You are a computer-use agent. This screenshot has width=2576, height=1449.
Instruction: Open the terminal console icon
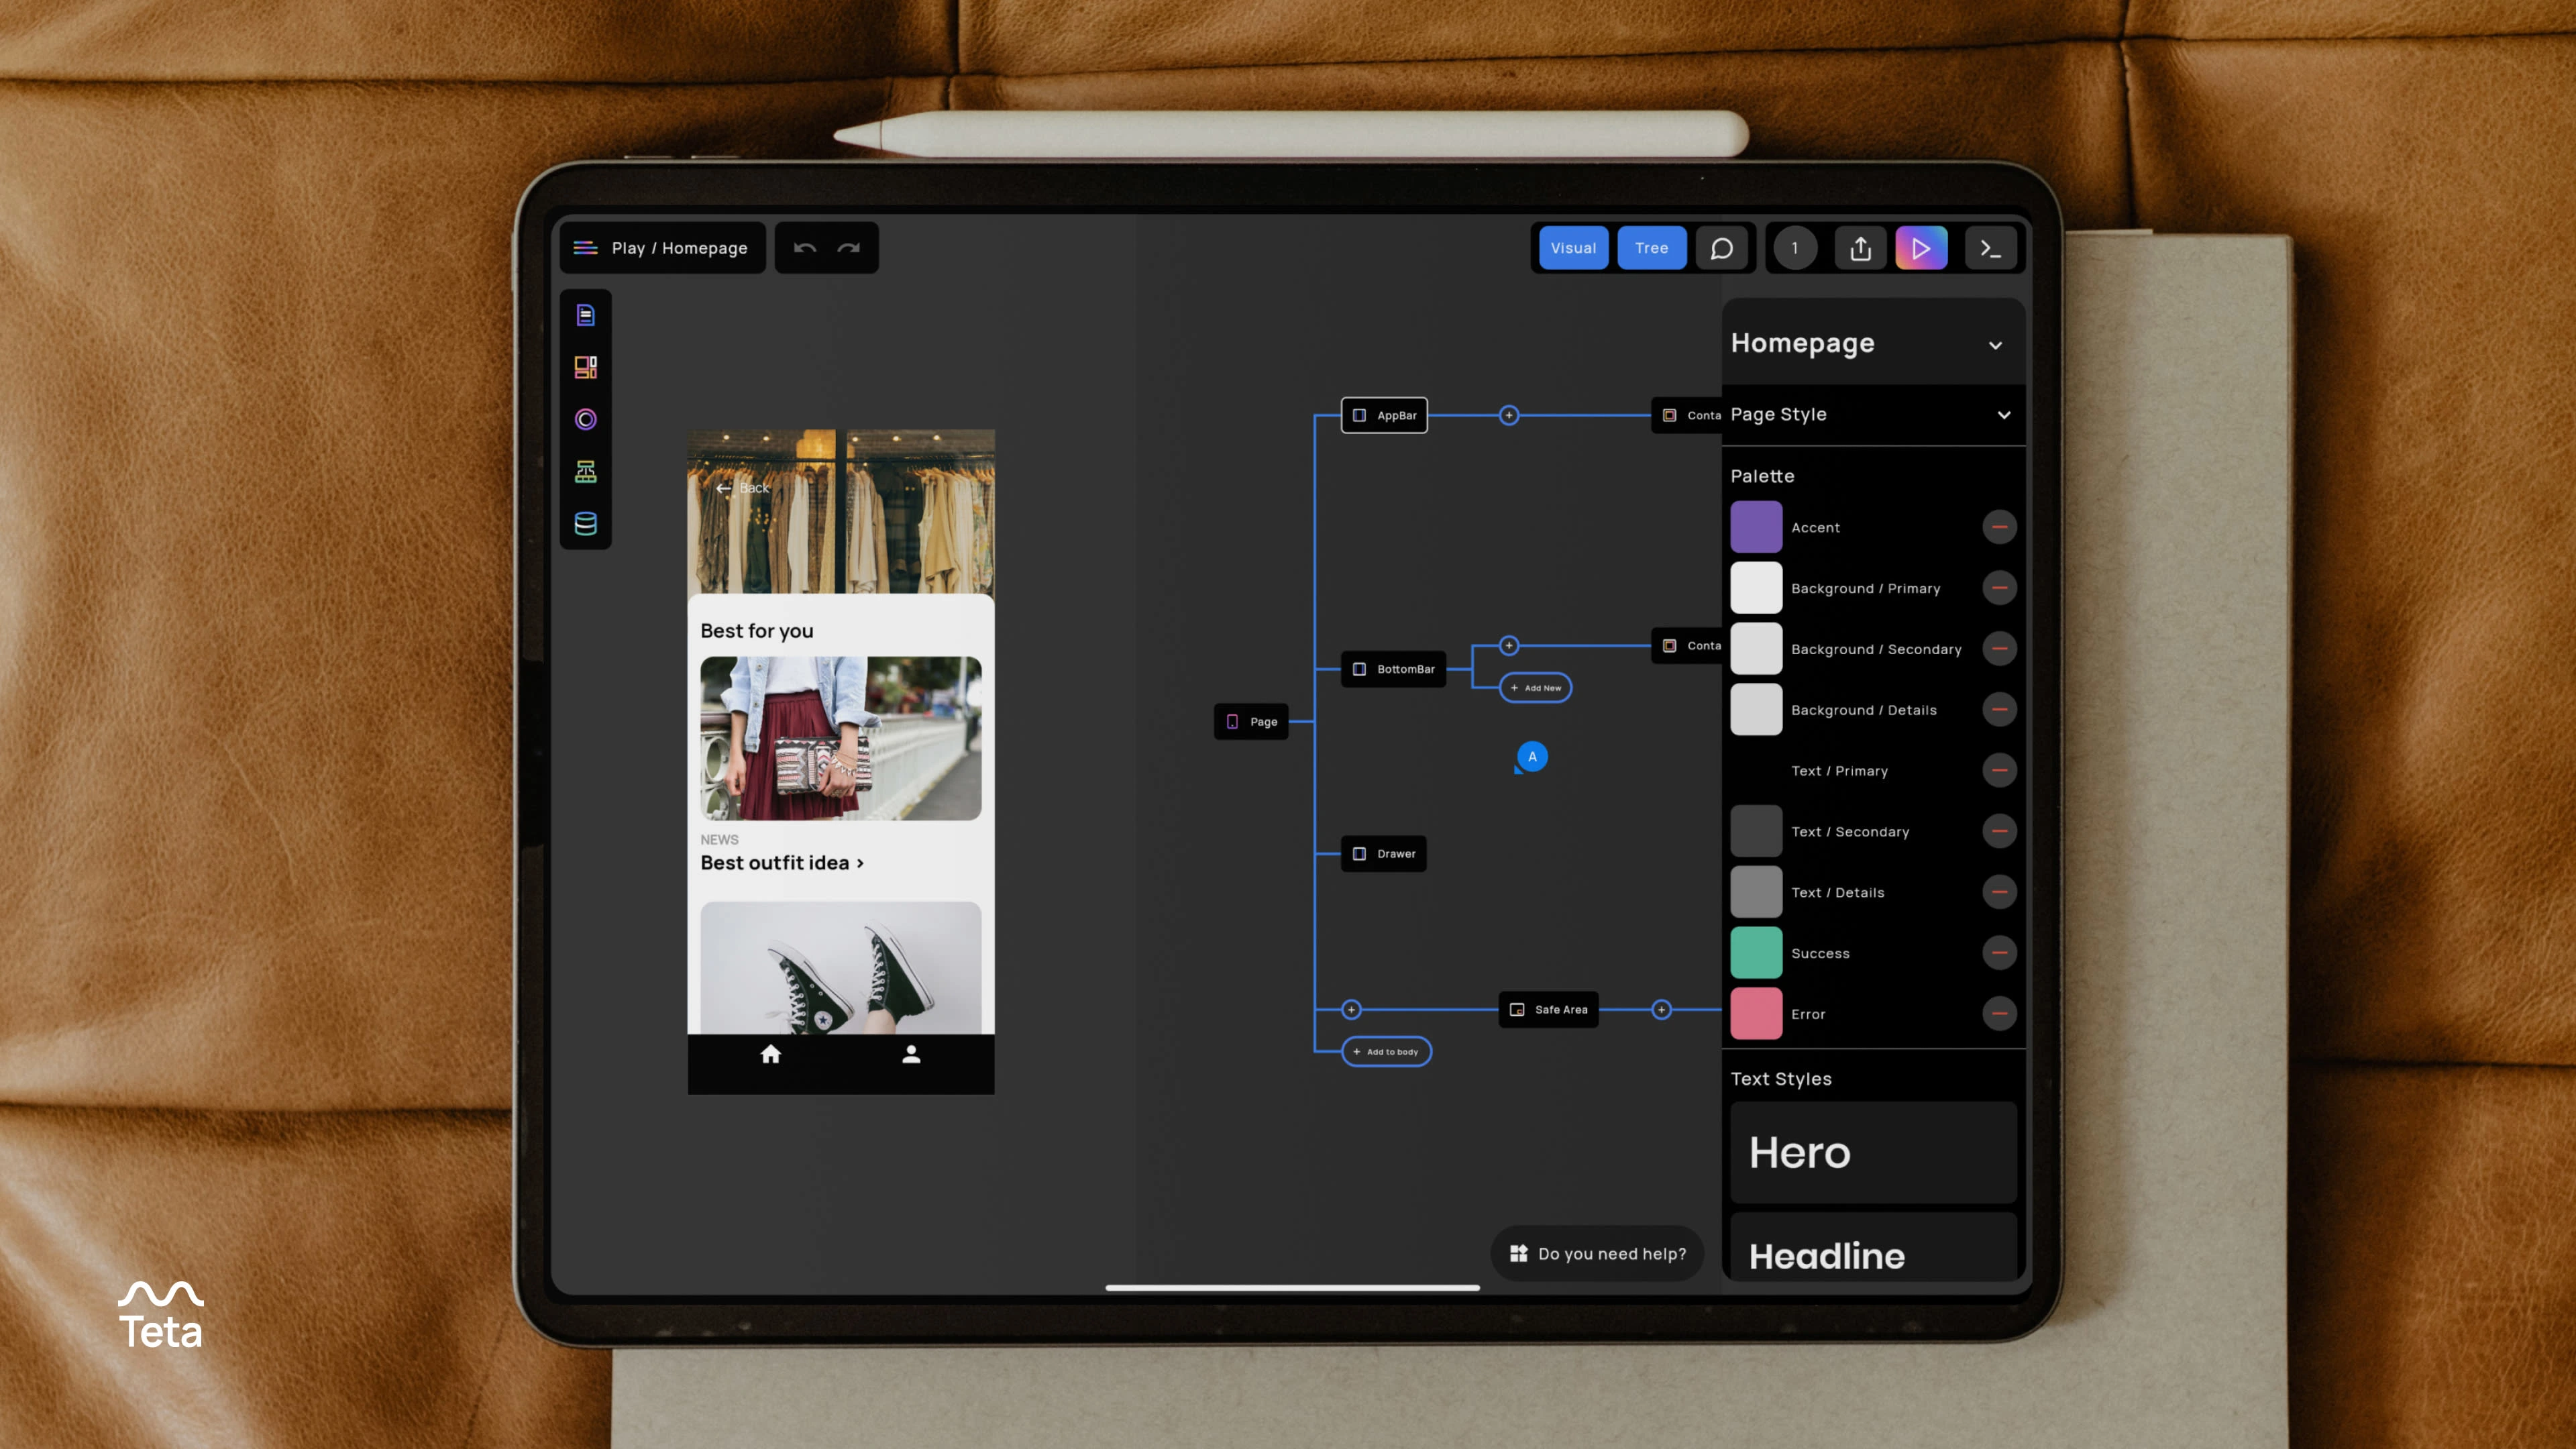(x=1990, y=248)
